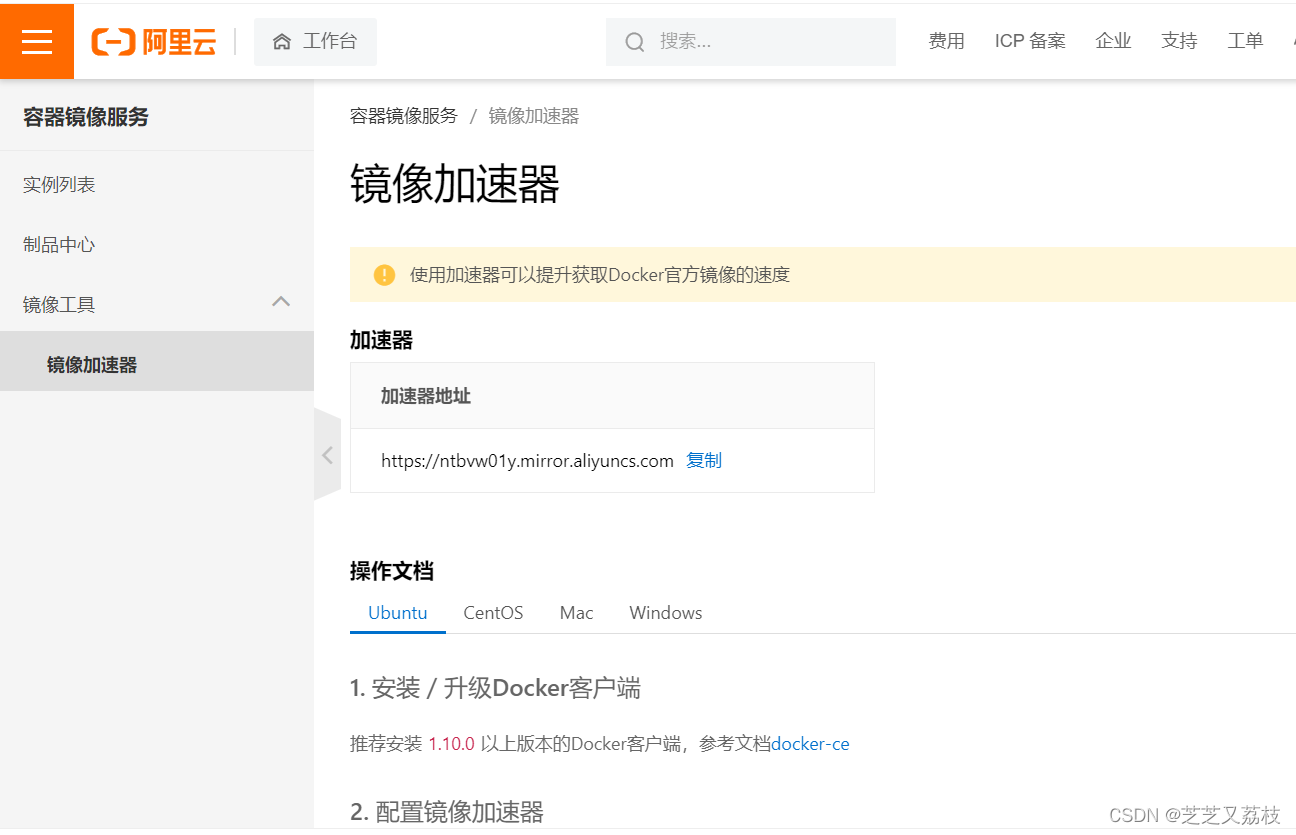Click the 镜像加速器 page heading
This screenshot has width=1296, height=835.
(x=455, y=184)
